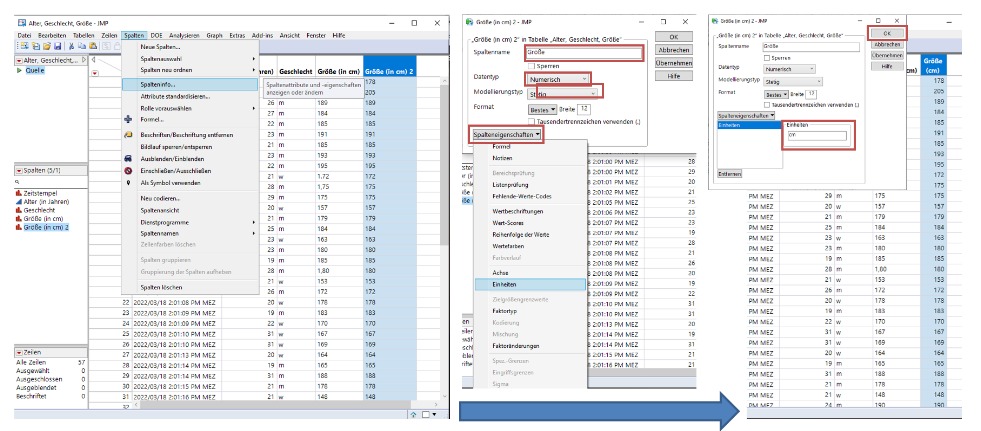Click the Entfernen button

pos(730,171)
